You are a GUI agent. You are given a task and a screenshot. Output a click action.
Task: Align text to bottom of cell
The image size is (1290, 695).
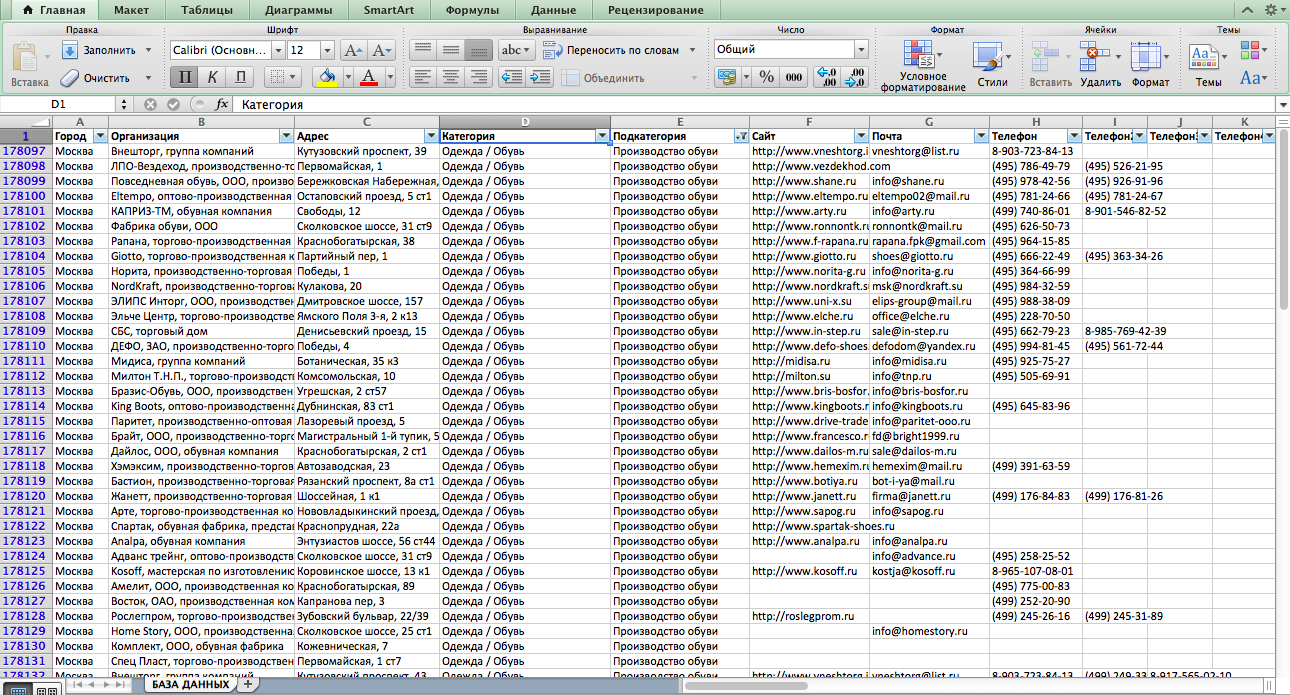(x=479, y=50)
